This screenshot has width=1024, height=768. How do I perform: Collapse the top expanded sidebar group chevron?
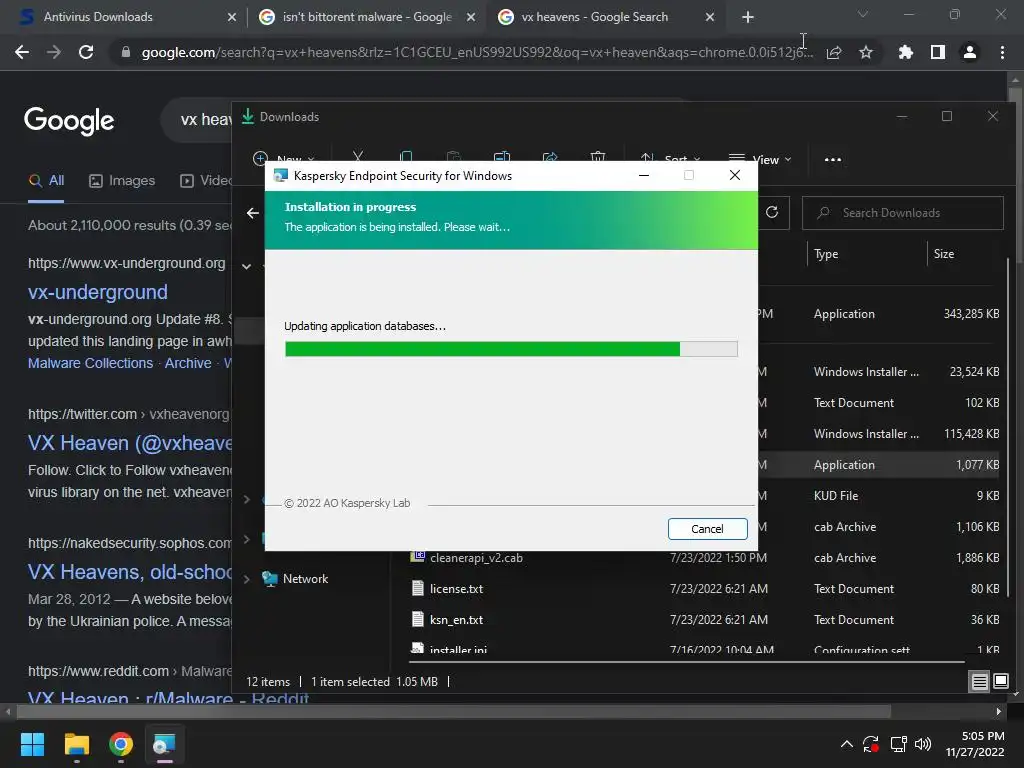246,266
